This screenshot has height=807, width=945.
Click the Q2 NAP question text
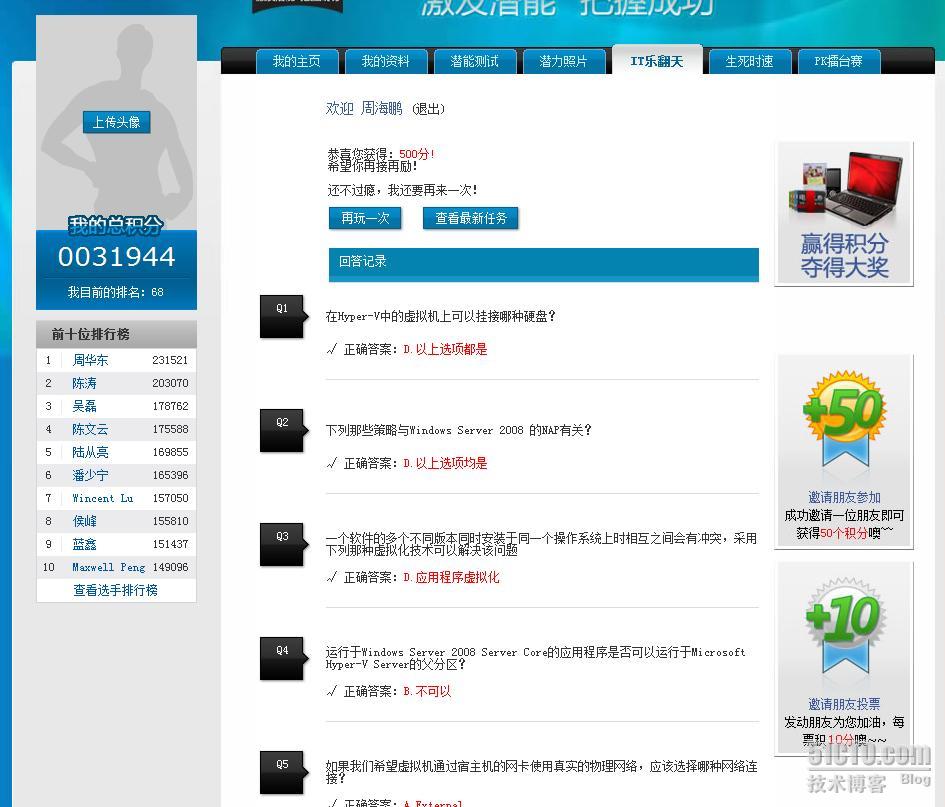pyautogui.click(x=459, y=430)
